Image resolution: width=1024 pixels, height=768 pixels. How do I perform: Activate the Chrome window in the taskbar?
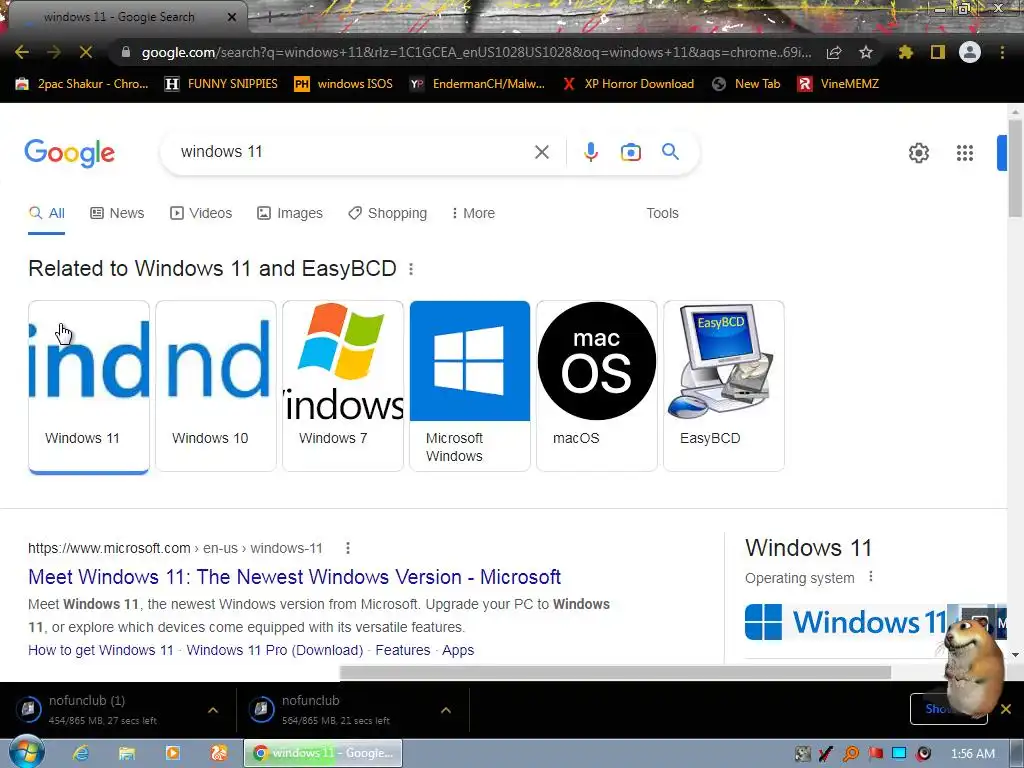tap(323, 753)
